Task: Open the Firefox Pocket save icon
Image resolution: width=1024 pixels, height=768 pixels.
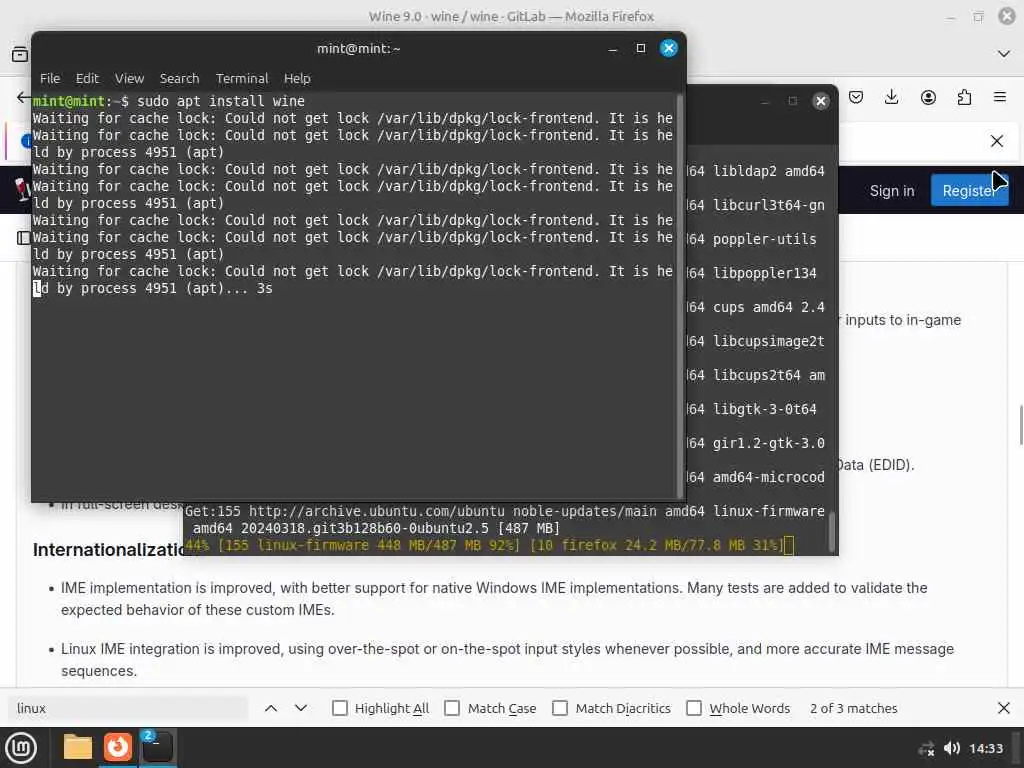Action: [x=856, y=97]
